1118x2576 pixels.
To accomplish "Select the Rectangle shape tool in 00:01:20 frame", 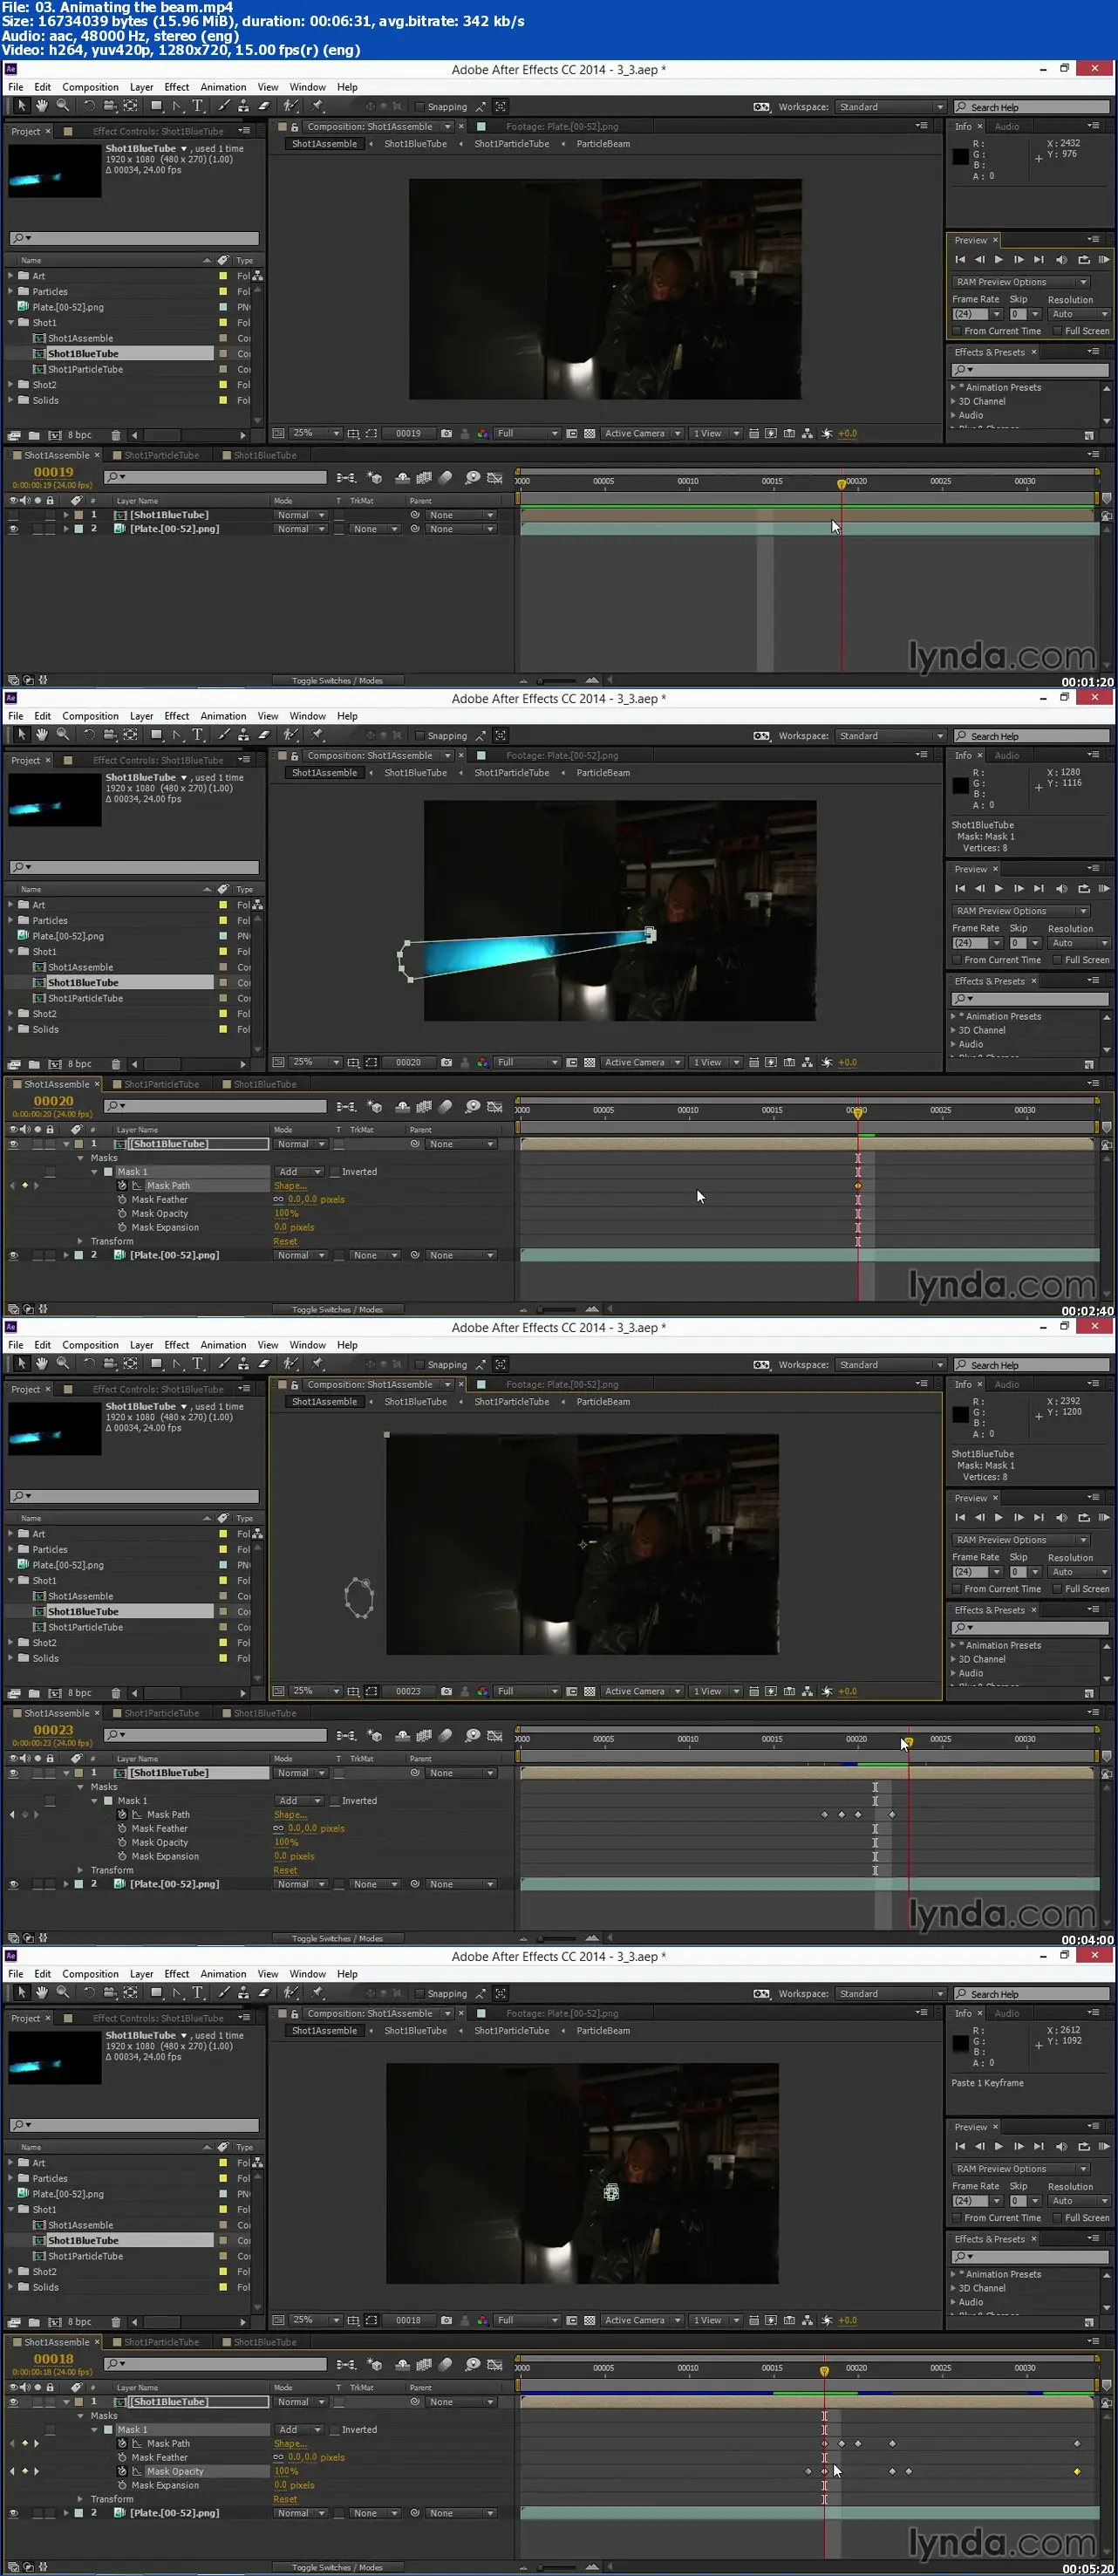I will (x=156, y=106).
